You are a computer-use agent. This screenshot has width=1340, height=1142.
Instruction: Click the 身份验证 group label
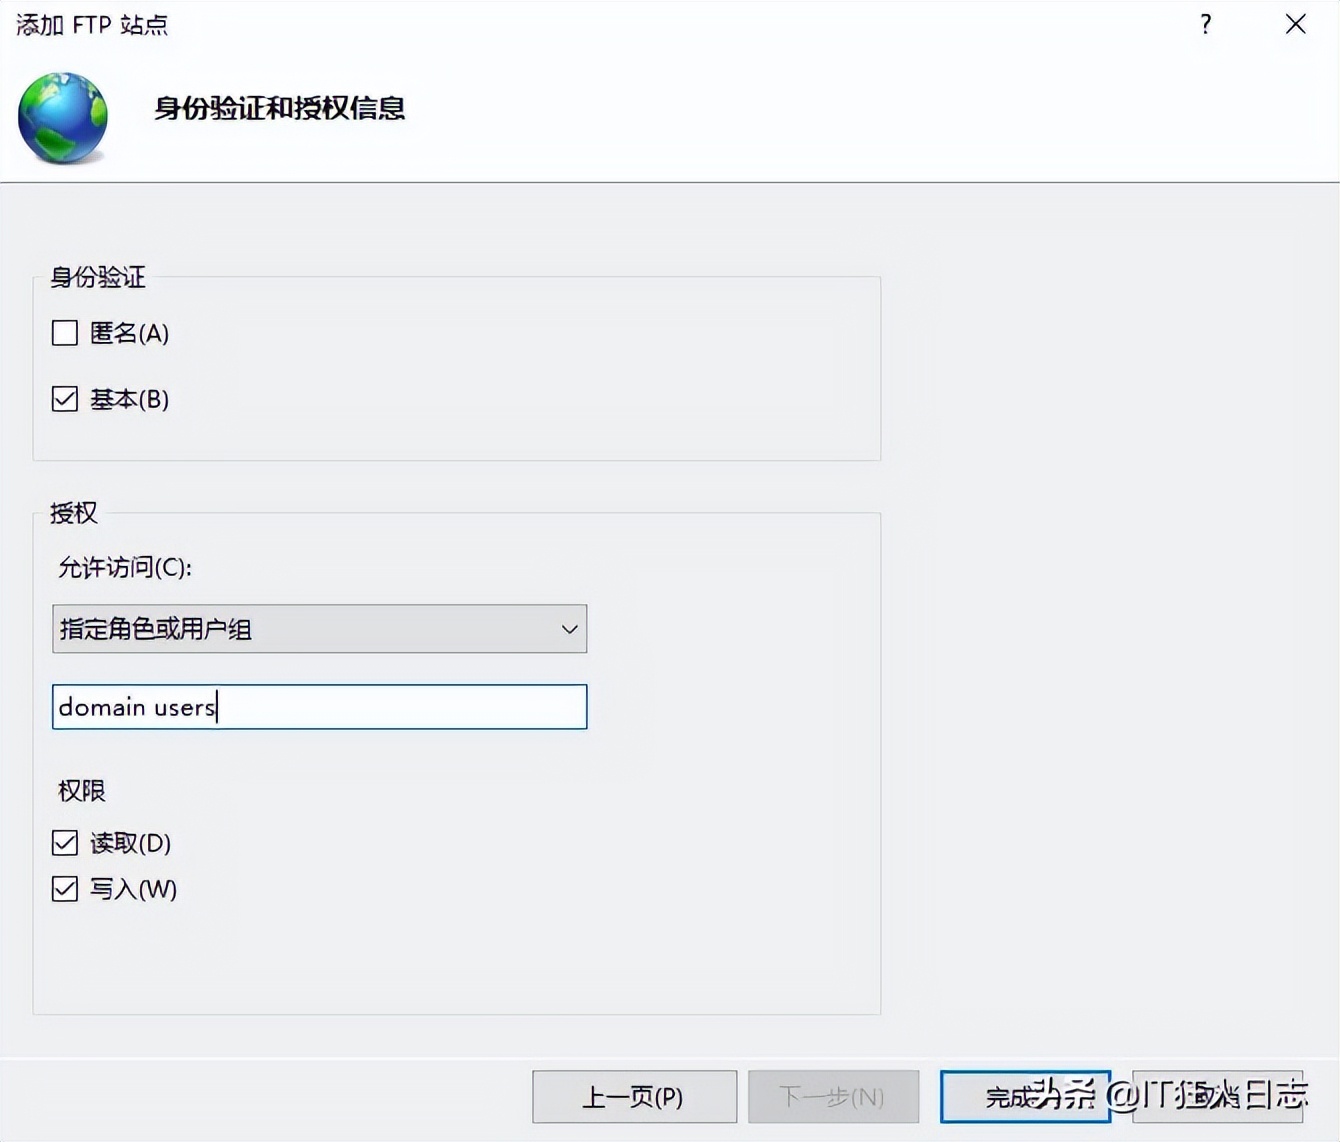98,277
